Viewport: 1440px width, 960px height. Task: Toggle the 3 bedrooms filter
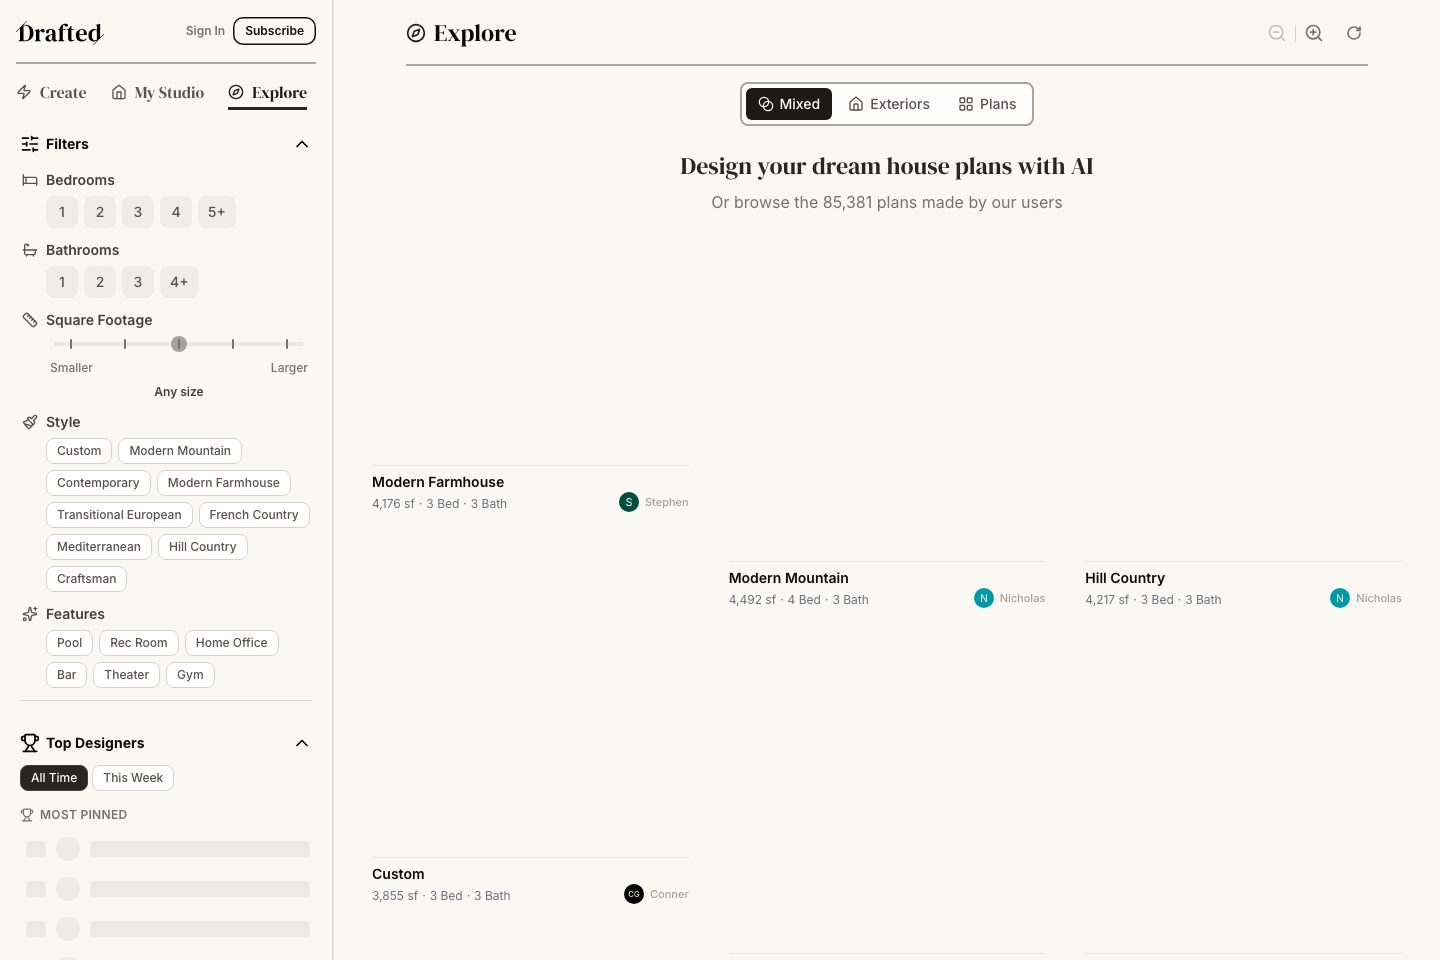(138, 212)
